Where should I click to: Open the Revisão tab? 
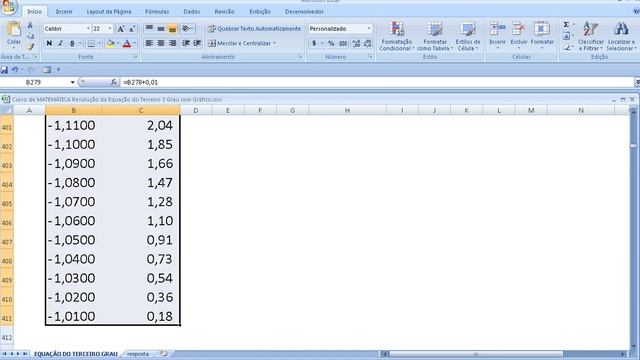224,12
